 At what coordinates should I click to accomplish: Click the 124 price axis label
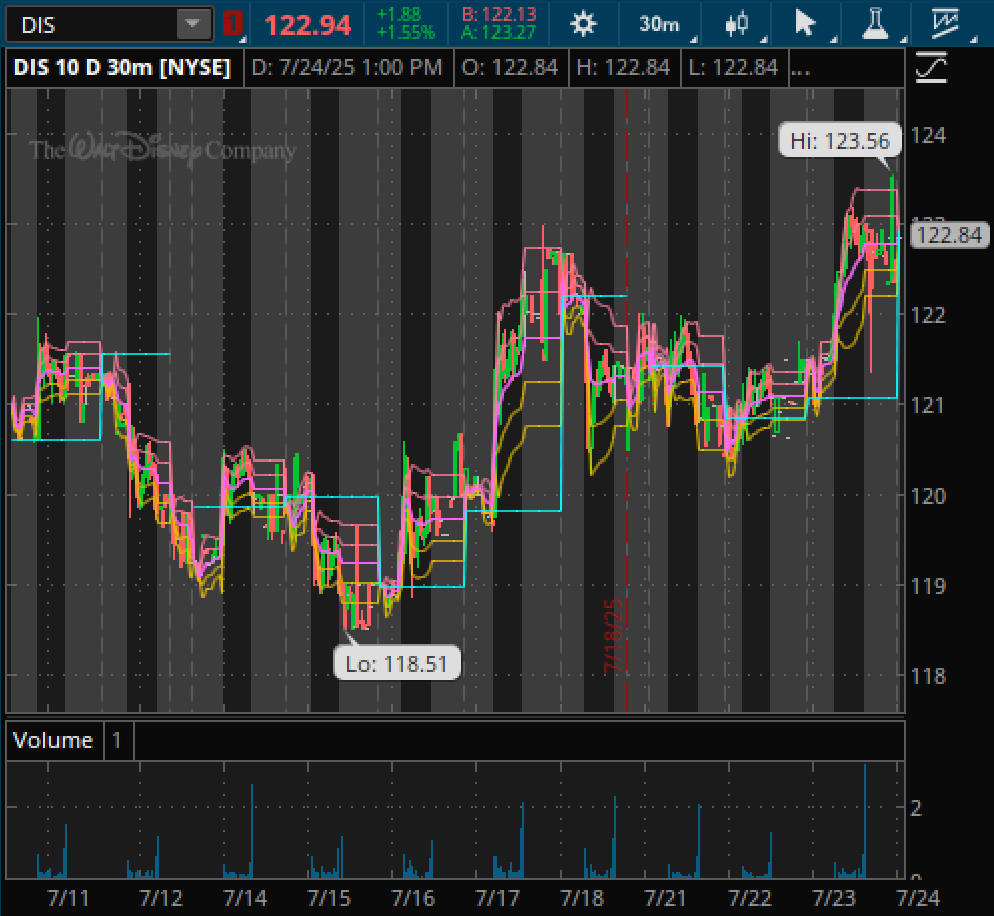pos(928,135)
